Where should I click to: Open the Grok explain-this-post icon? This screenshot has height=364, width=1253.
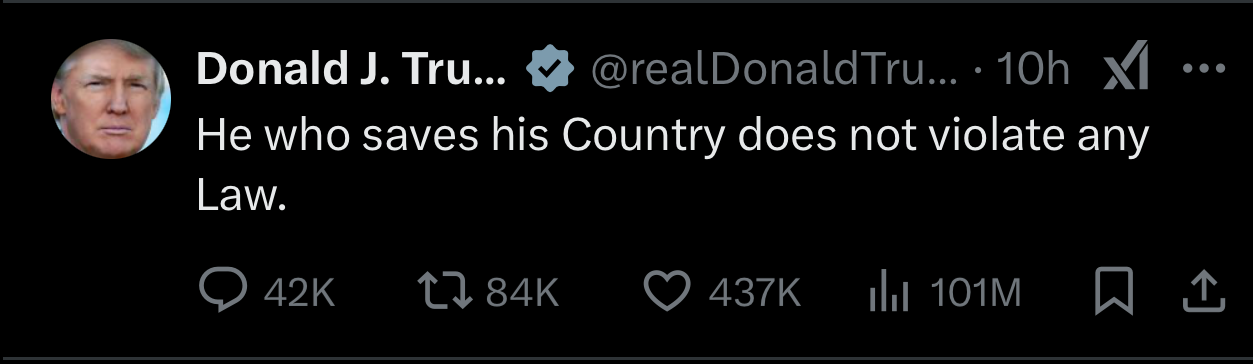point(1124,69)
